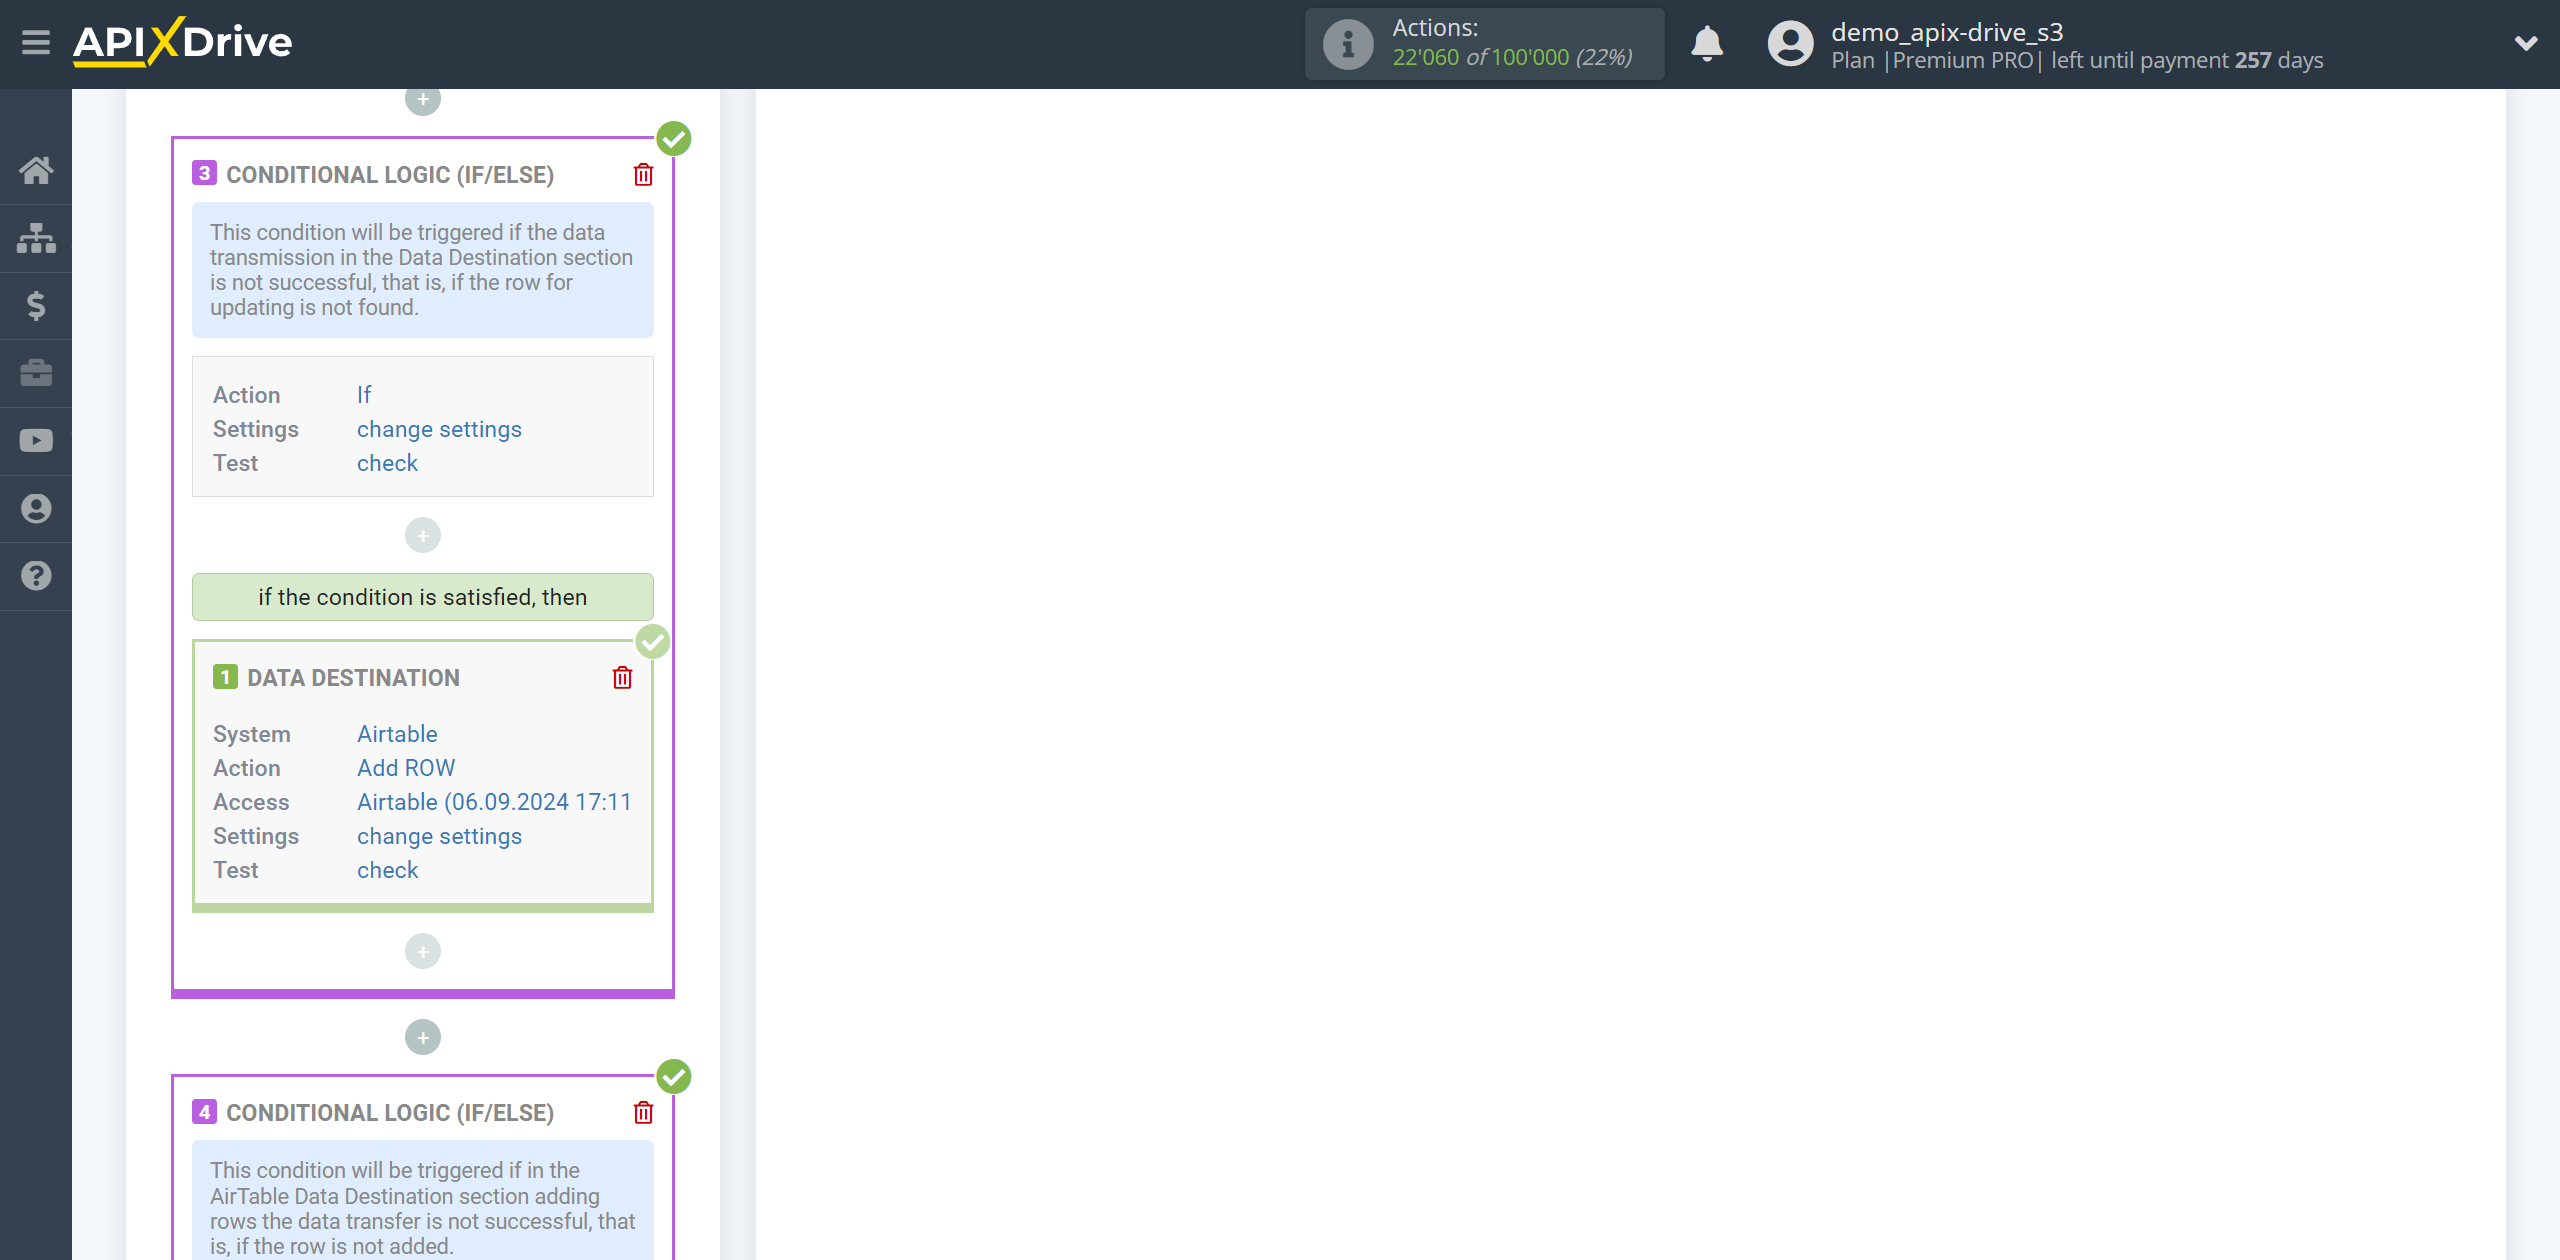2560x1260 pixels.
Task: Expand the demo_apix-drive_s3 account dropdown
Action: pos(2519,44)
